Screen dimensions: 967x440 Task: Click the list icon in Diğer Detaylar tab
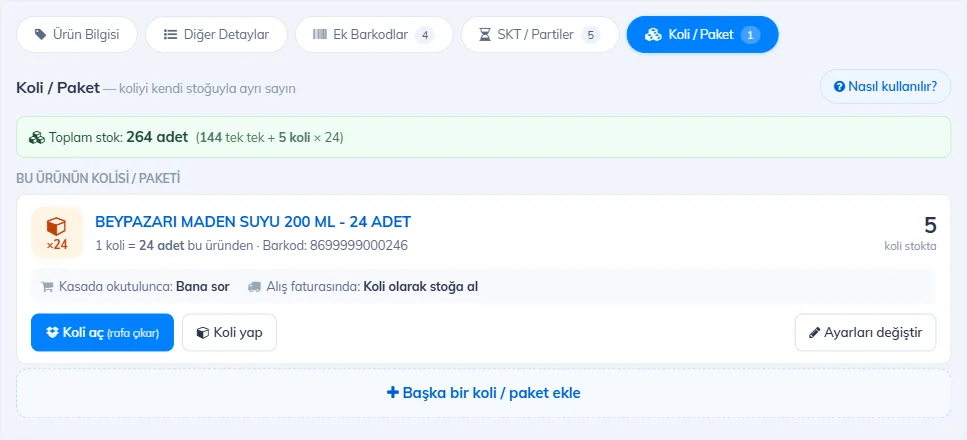(x=170, y=35)
